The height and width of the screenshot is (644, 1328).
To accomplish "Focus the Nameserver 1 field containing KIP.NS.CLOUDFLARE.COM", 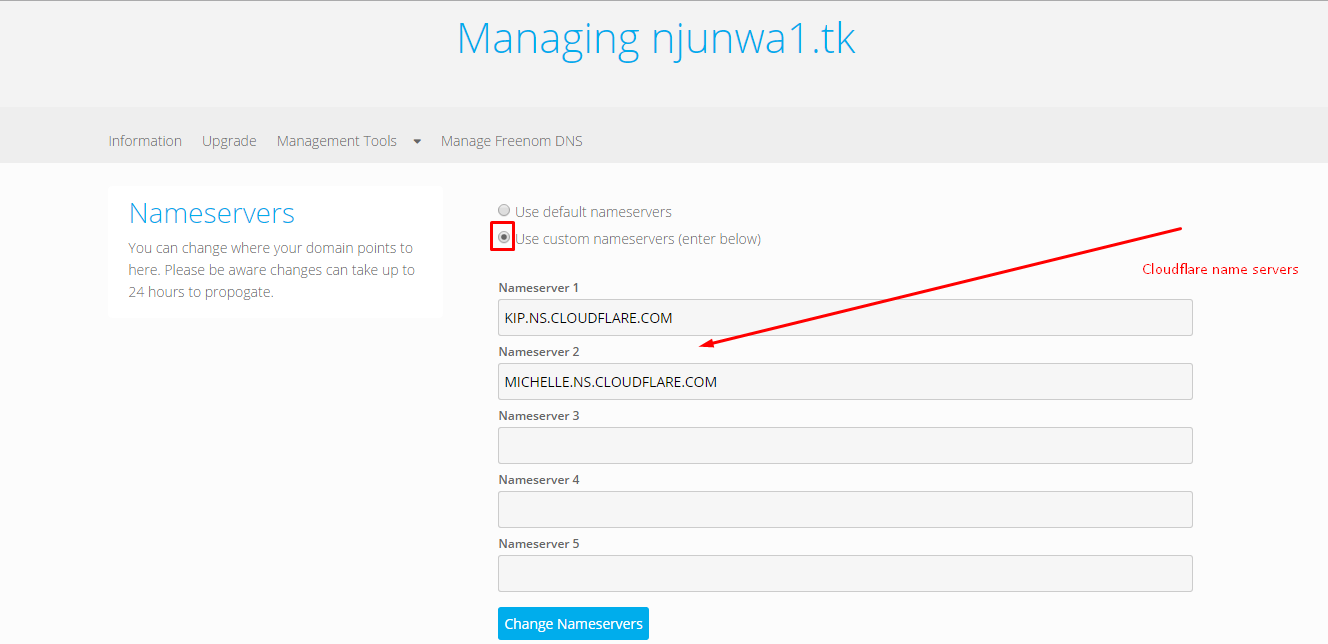I will pos(845,318).
